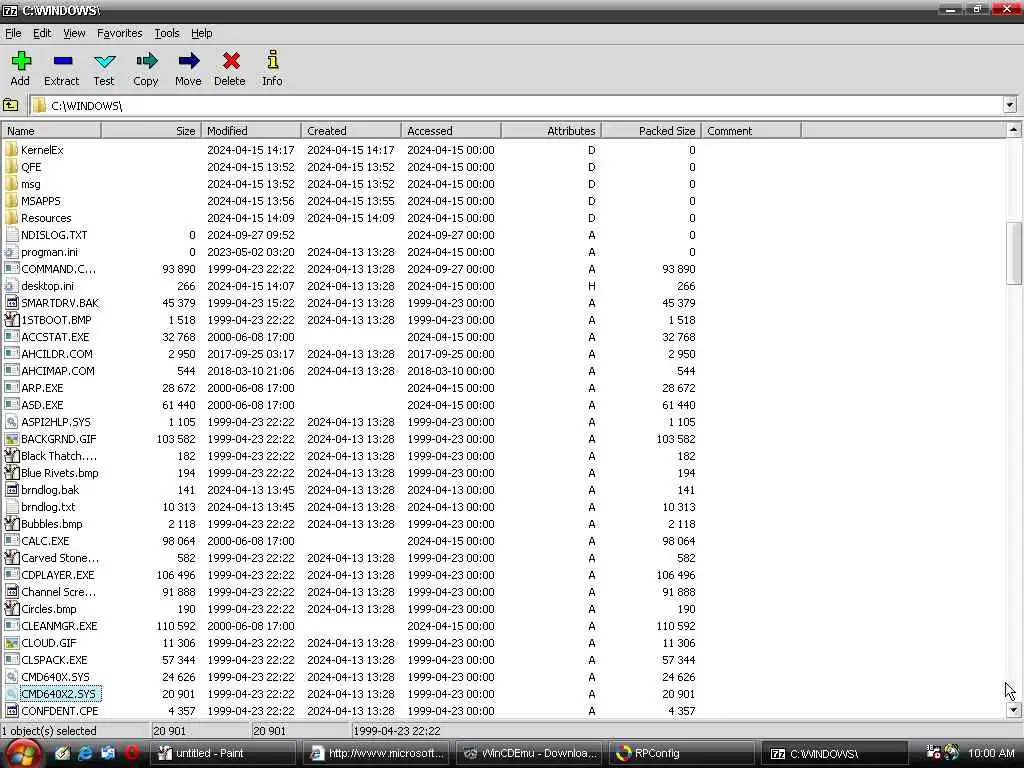Sort by the Modified column header
Viewport: 1024px width, 768px height.
tap(251, 131)
